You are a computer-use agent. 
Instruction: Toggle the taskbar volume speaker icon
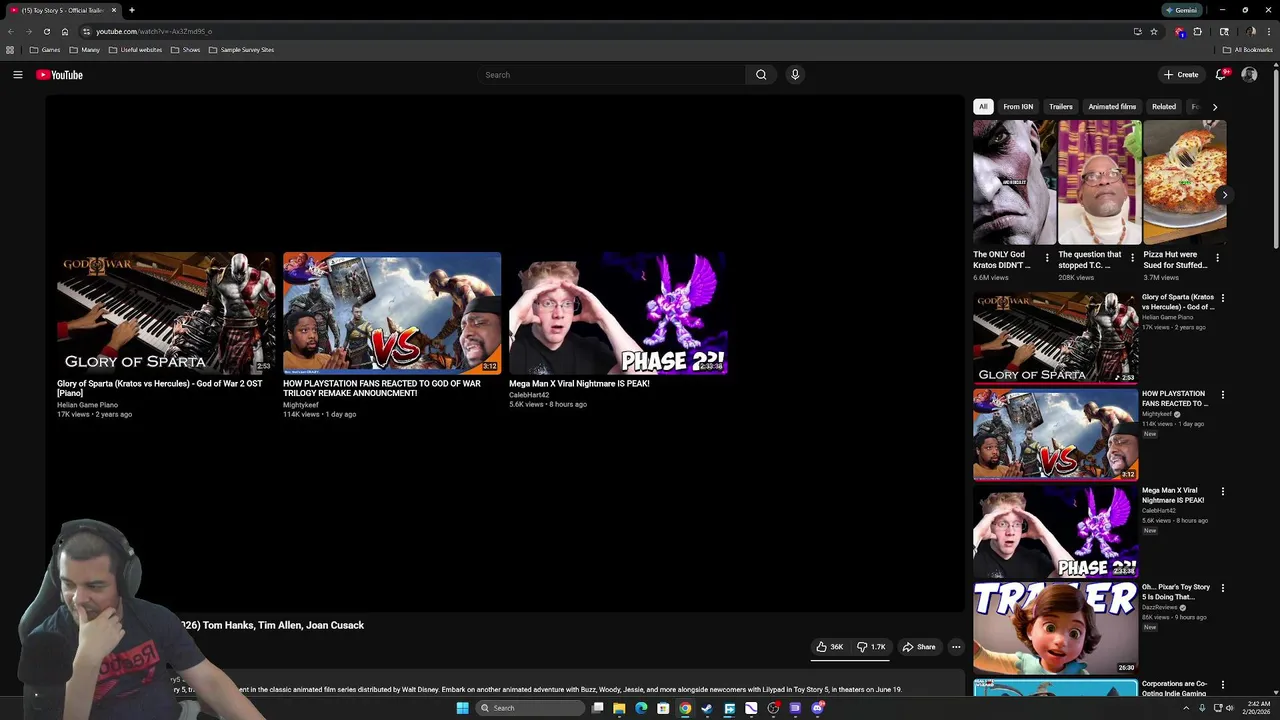[1229, 708]
